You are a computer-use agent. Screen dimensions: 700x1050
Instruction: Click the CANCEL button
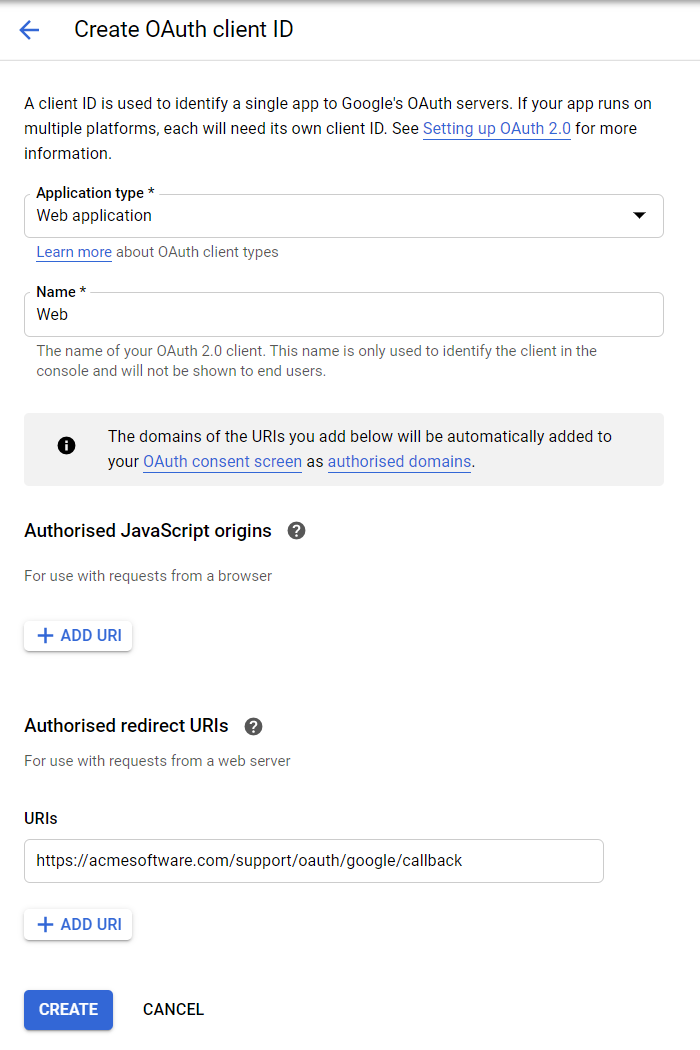[x=173, y=1010]
